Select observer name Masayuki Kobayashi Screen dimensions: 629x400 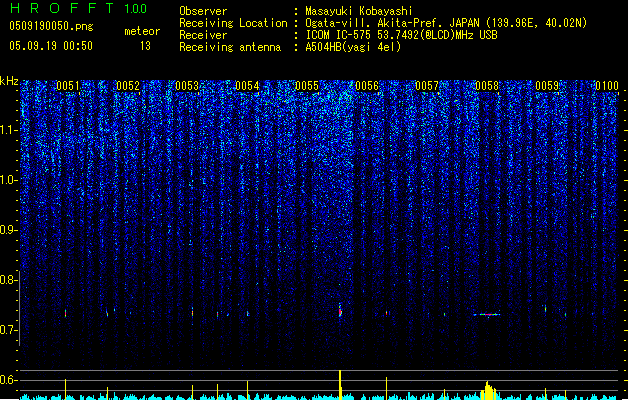(359, 11)
